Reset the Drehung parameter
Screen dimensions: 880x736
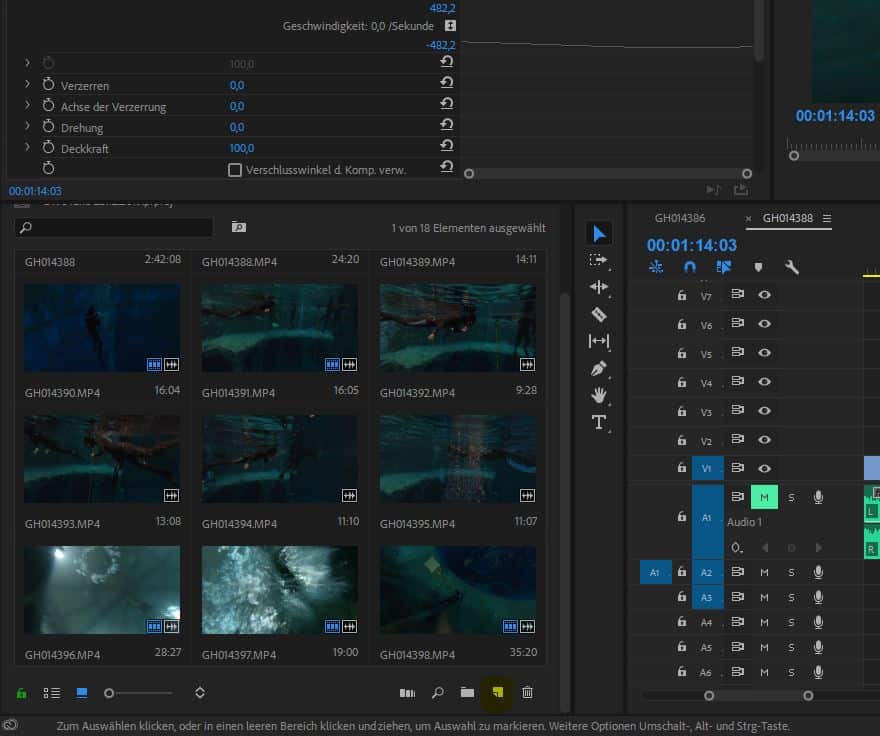pos(447,125)
